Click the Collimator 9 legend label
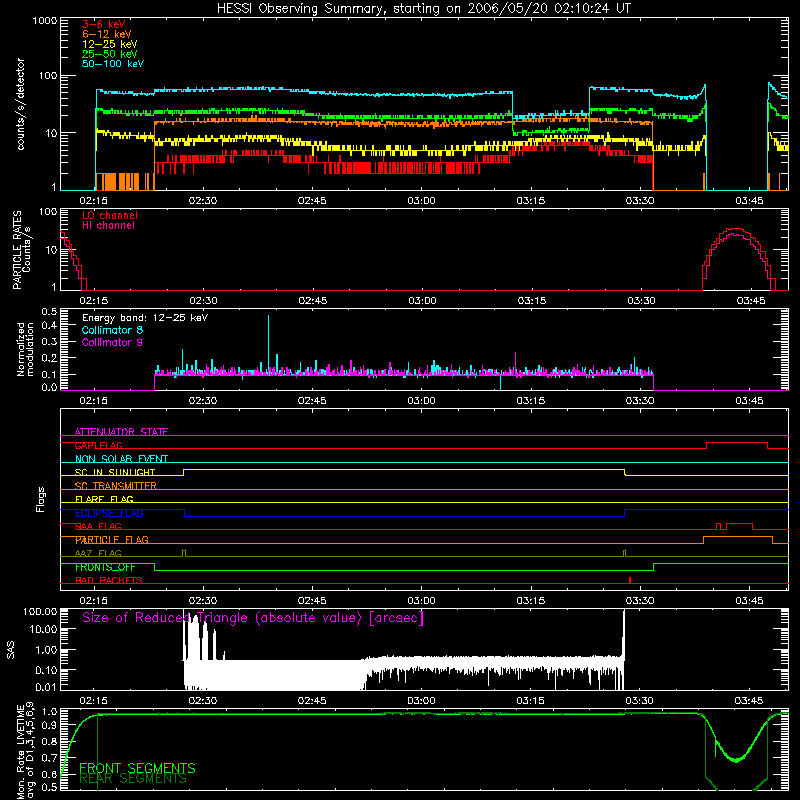 (112, 342)
